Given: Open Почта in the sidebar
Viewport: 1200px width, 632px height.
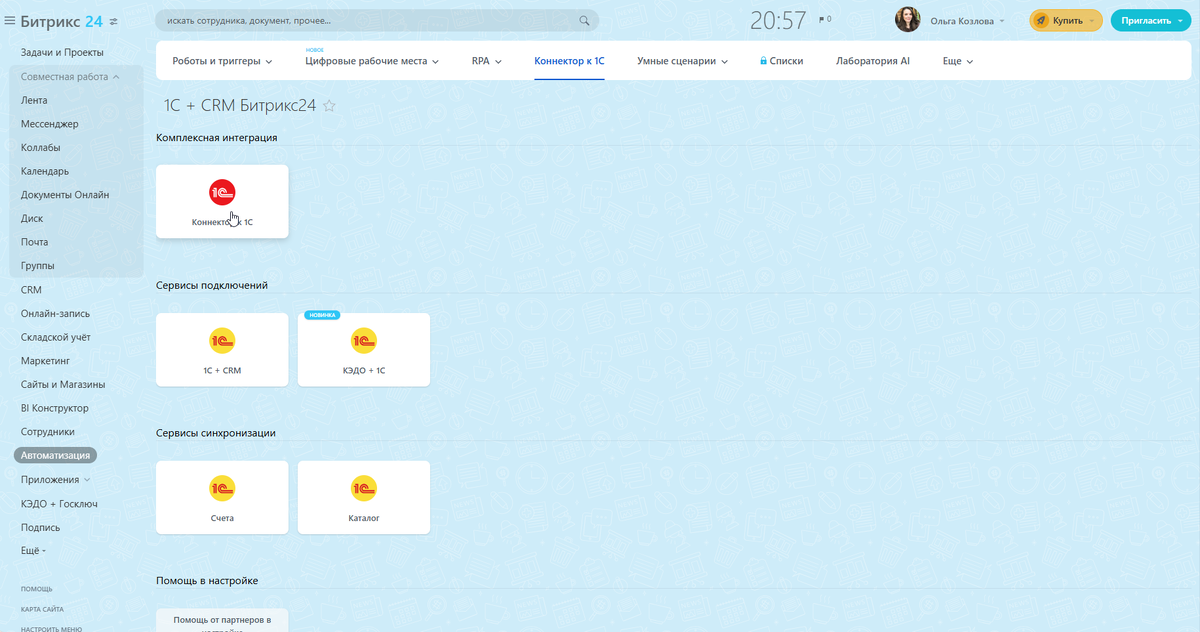Looking at the screenshot, I should point(35,242).
